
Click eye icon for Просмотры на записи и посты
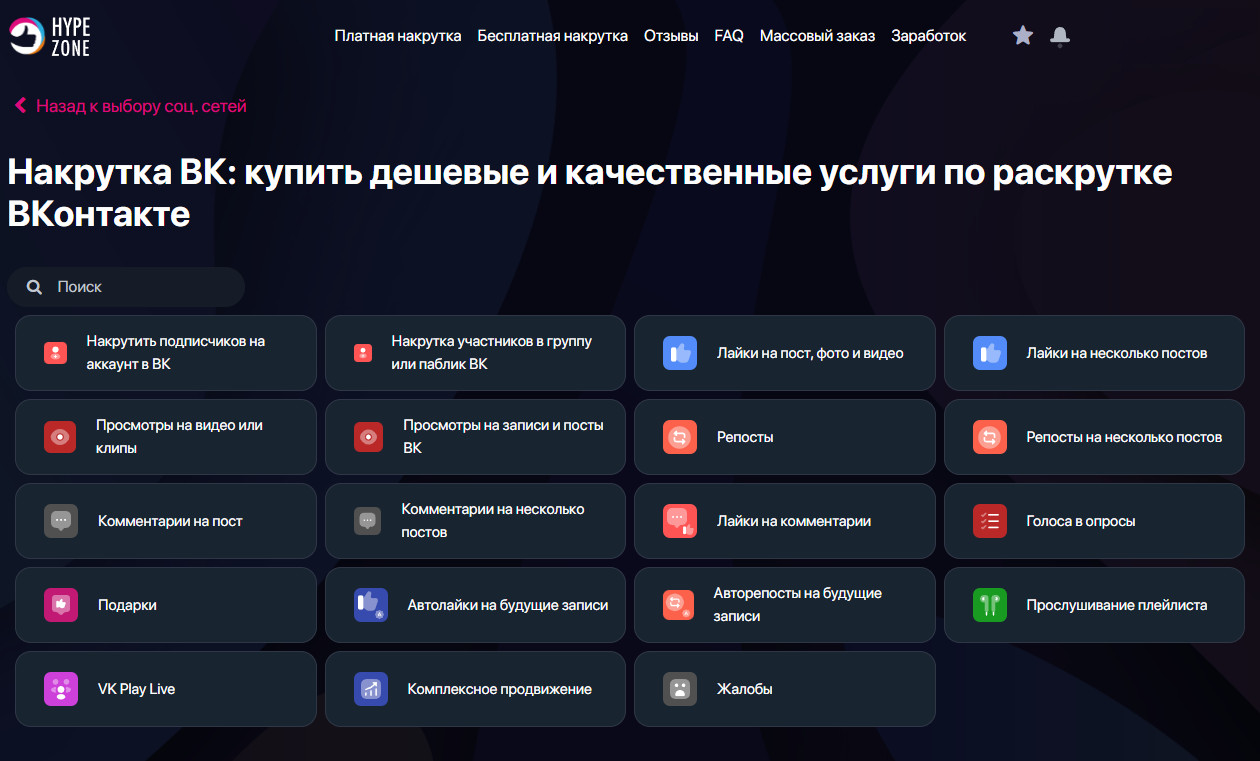(369, 437)
